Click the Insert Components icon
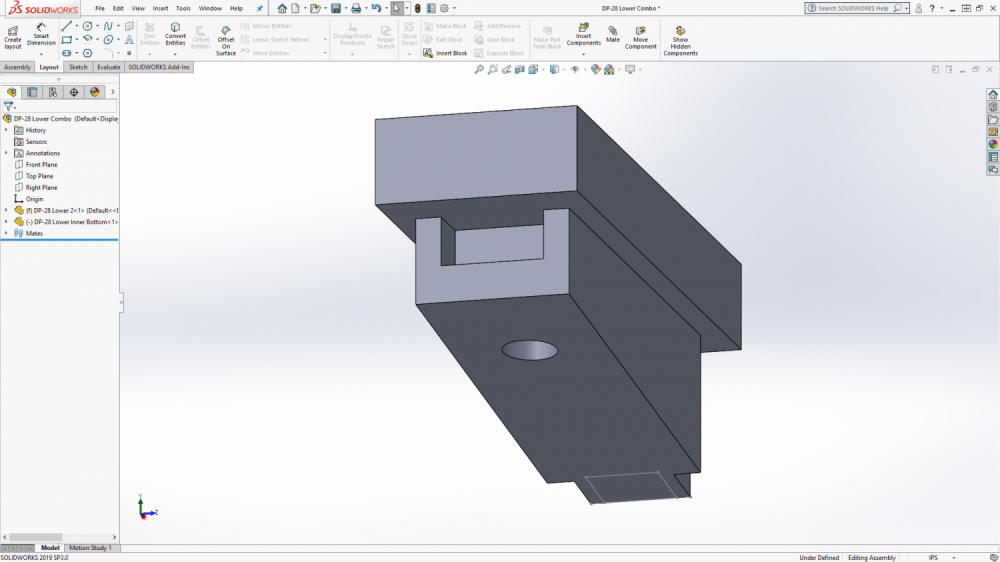 click(583, 35)
